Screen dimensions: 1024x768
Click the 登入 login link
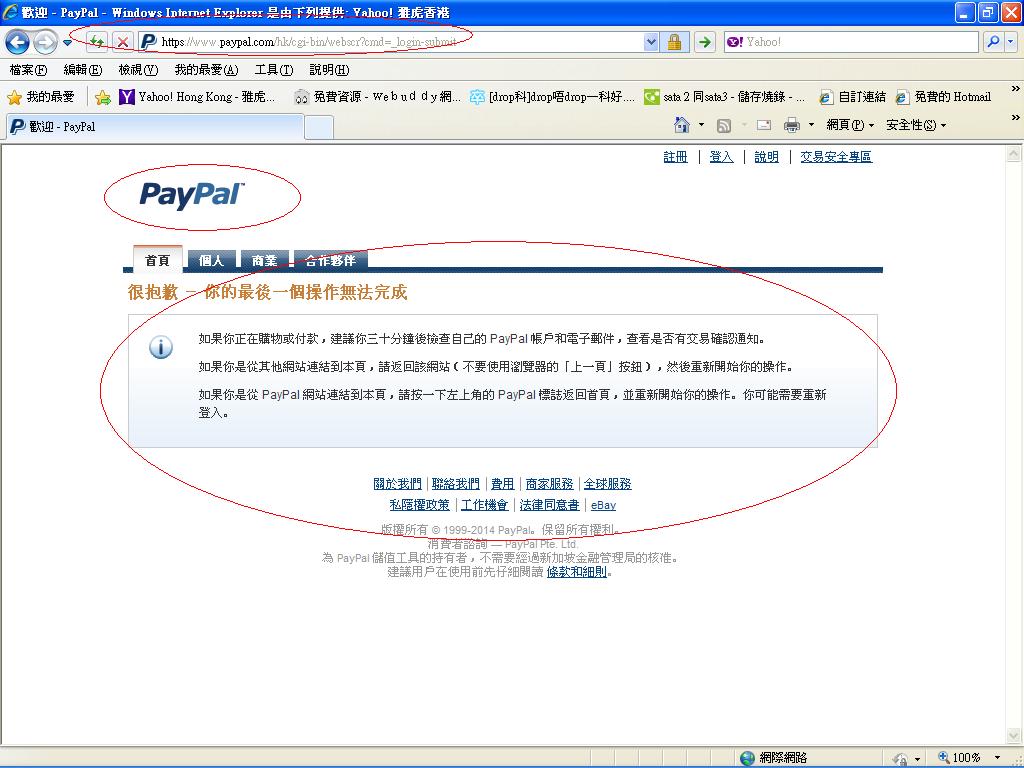click(721, 157)
